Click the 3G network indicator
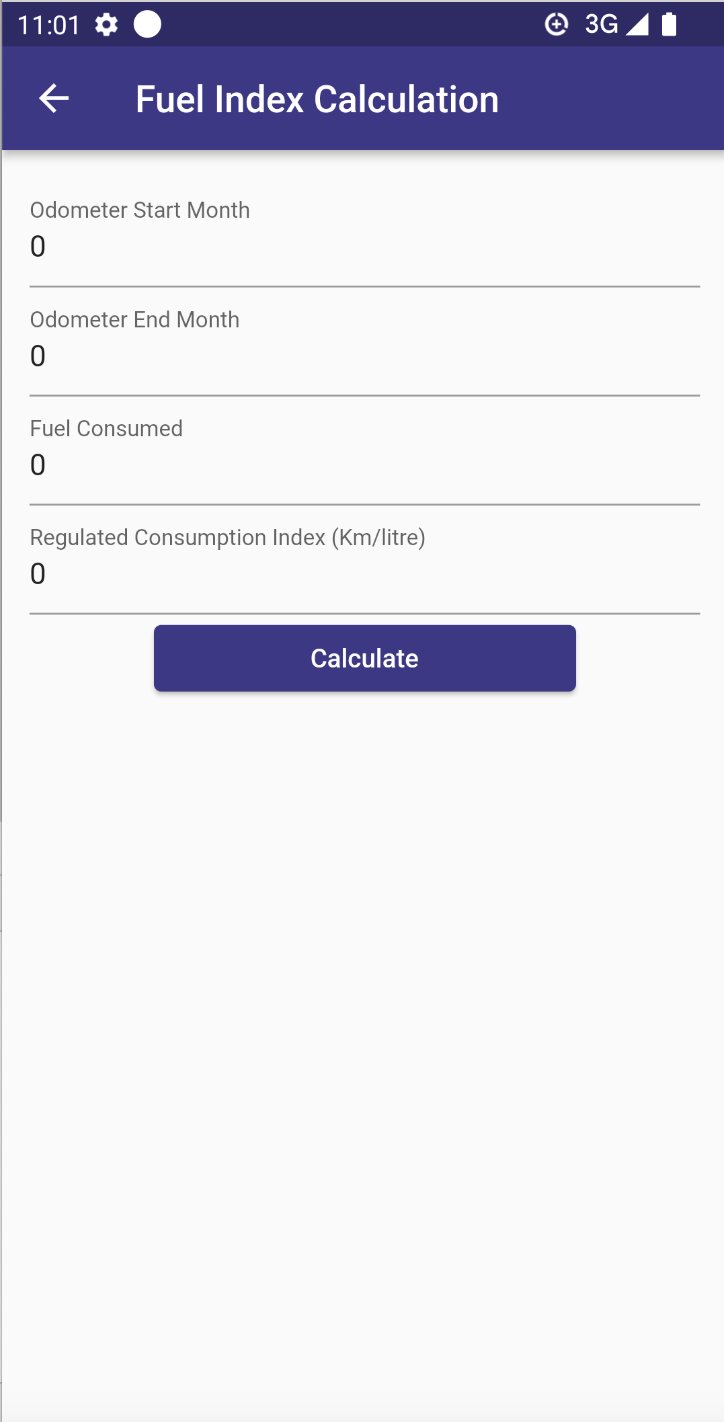Image resolution: width=724 pixels, height=1422 pixels. click(x=601, y=25)
